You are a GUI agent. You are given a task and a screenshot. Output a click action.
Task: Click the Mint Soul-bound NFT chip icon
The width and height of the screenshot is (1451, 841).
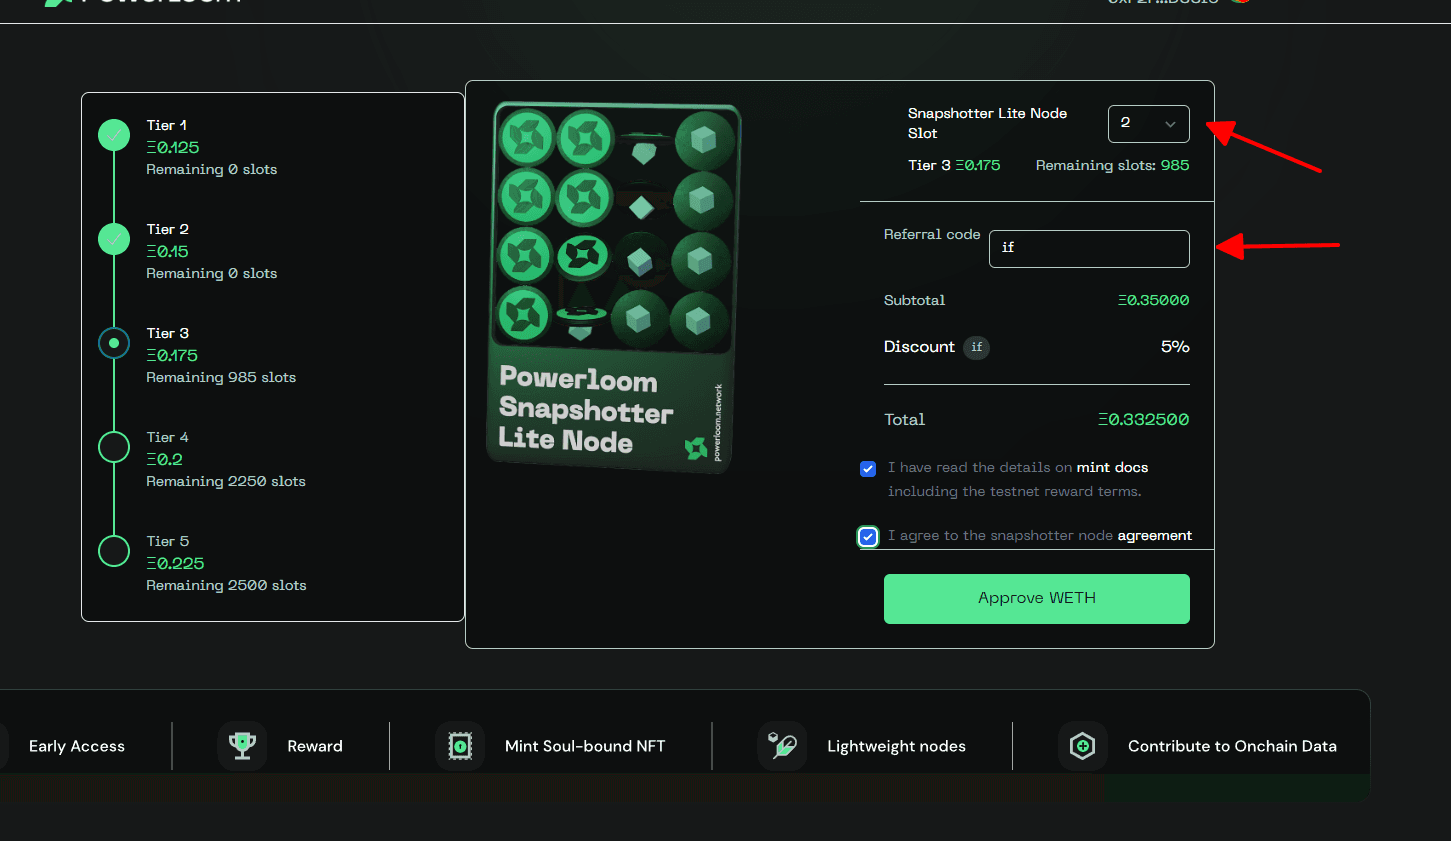[x=460, y=746]
